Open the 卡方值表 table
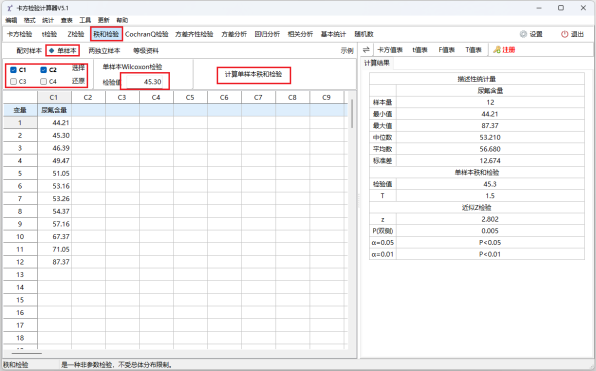This screenshot has height=371, width=596. 390,50
